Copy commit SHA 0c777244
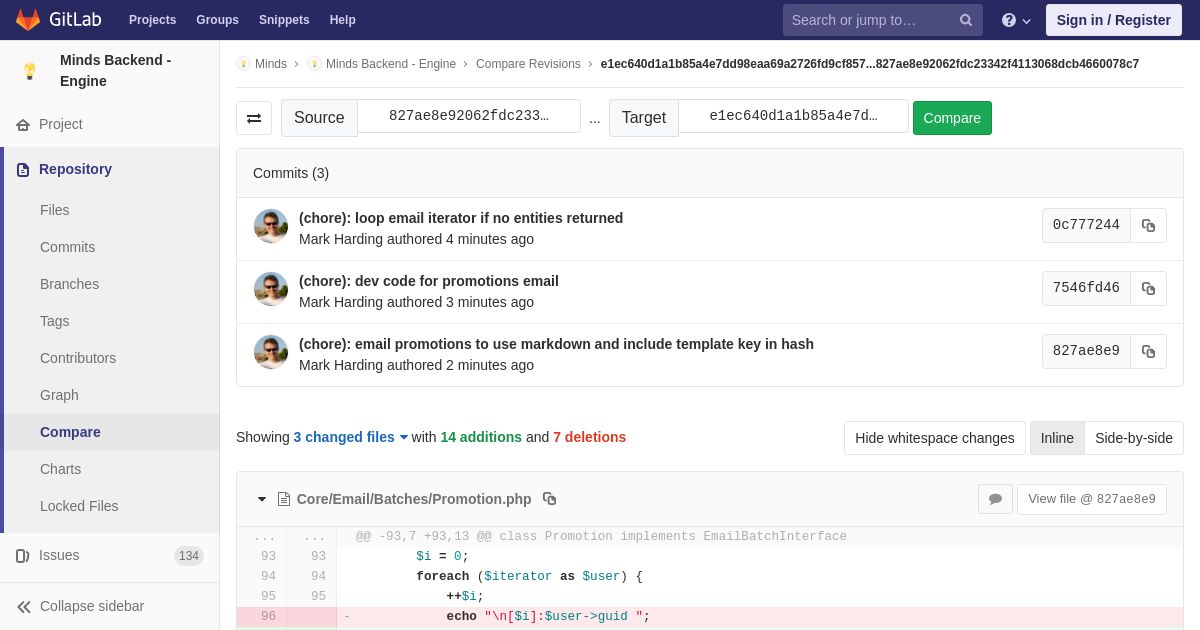The height and width of the screenshot is (630, 1200). tap(1148, 225)
